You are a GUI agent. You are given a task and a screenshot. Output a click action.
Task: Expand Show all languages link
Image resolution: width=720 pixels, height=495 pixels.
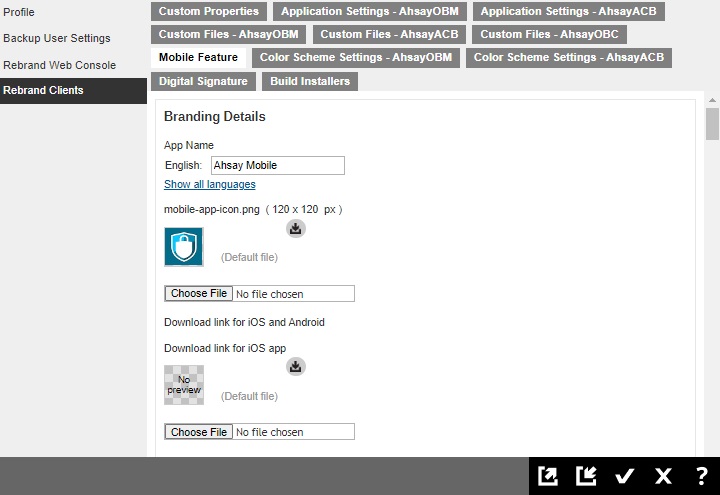(x=209, y=185)
